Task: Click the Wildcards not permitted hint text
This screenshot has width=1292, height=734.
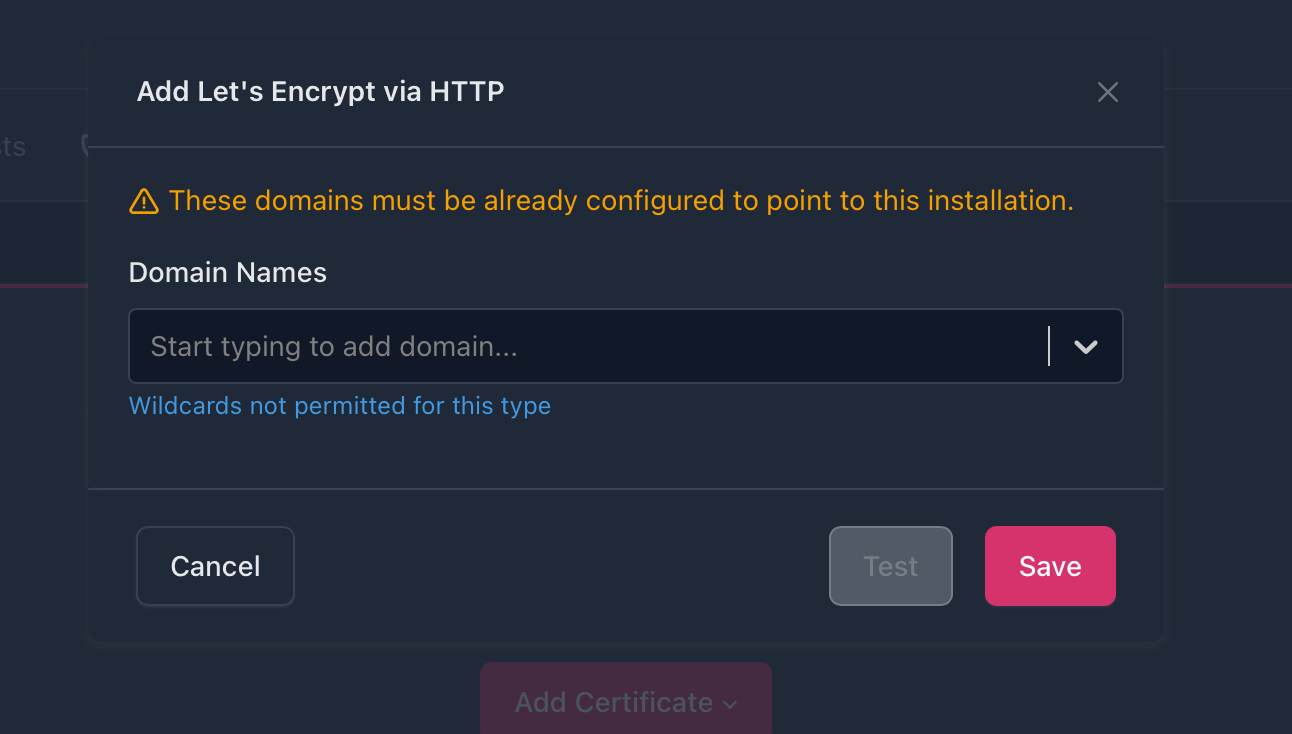Action: tap(340, 406)
